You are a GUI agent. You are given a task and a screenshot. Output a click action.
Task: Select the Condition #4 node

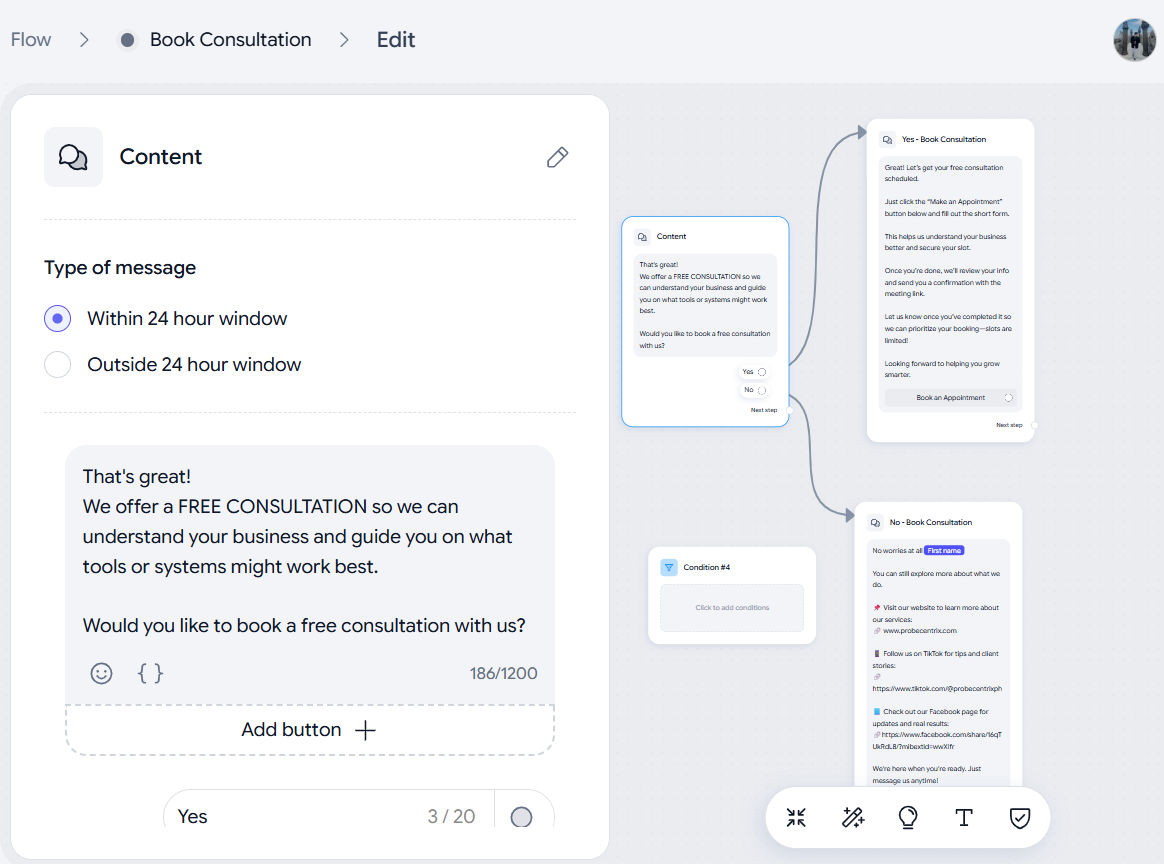point(732,595)
